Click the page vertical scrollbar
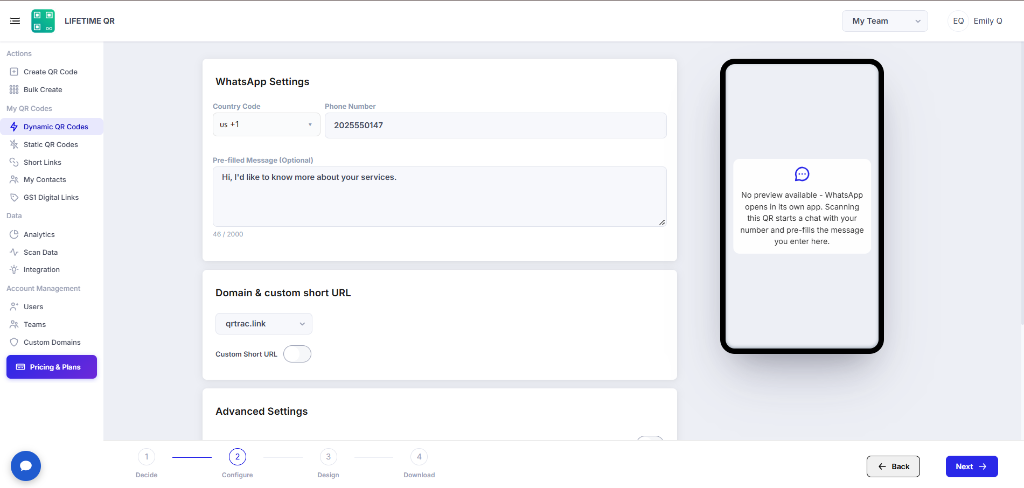The width and height of the screenshot is (1024, 488). (1021, 183)
